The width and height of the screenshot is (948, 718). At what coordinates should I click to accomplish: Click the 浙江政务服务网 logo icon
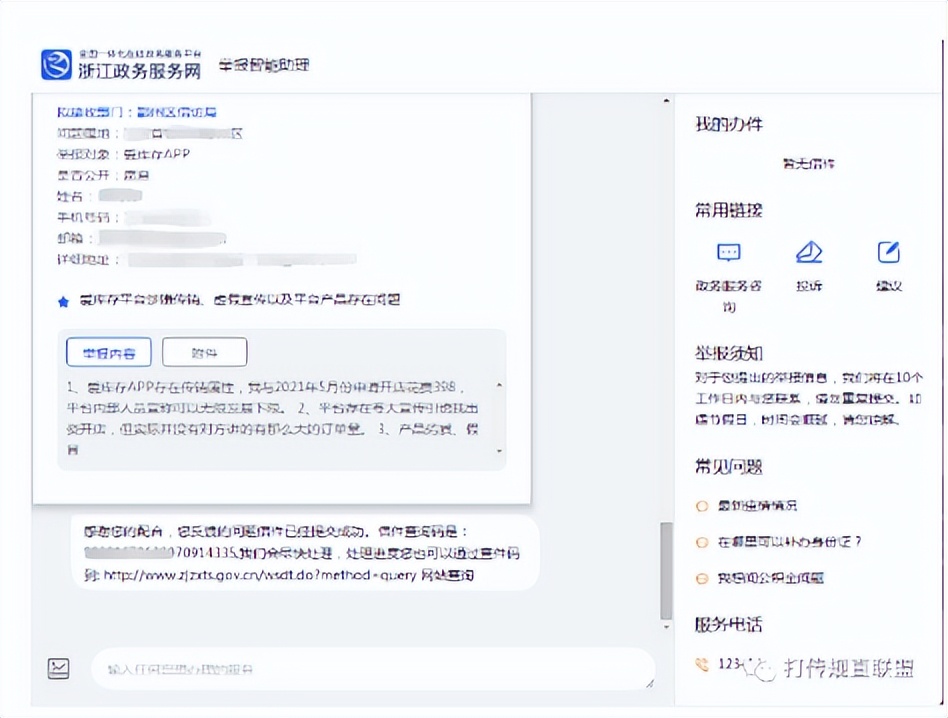56,64
